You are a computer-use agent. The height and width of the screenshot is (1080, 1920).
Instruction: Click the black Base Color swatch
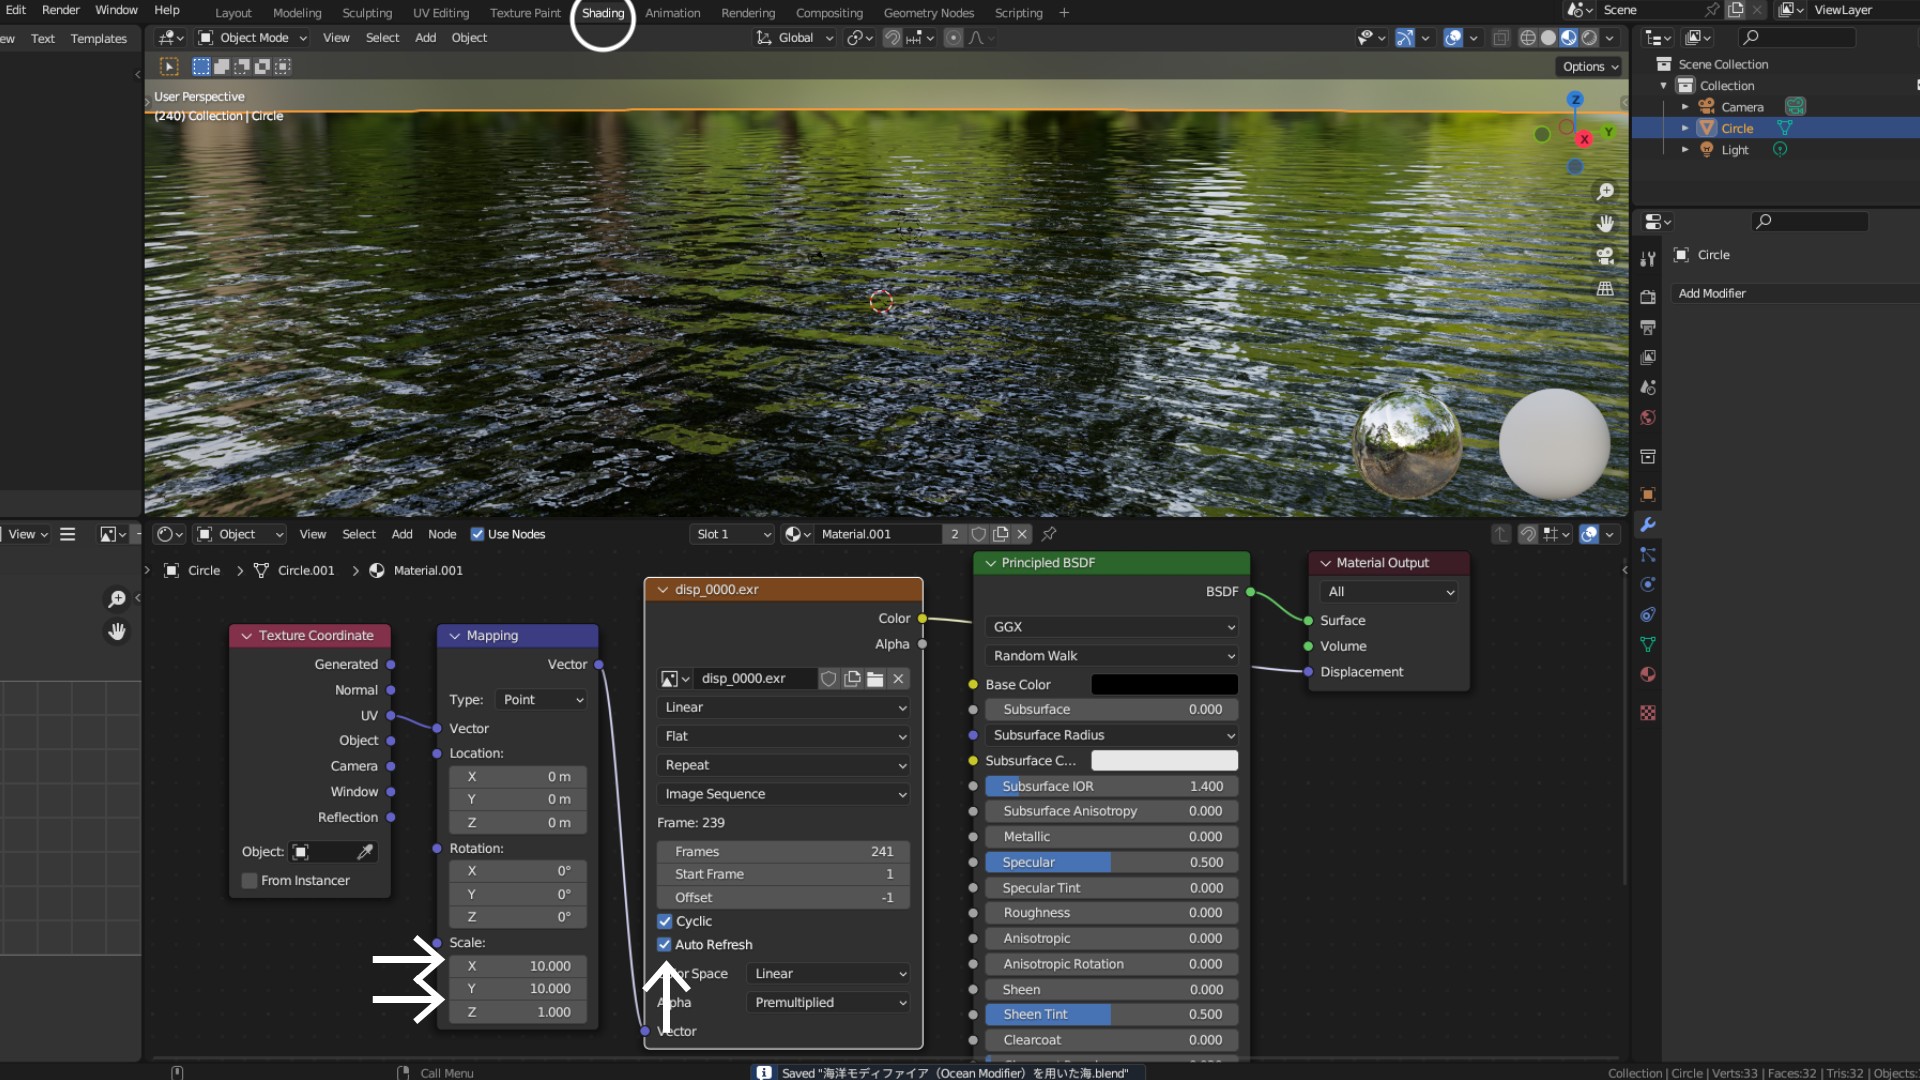[x=1164, y=685]
